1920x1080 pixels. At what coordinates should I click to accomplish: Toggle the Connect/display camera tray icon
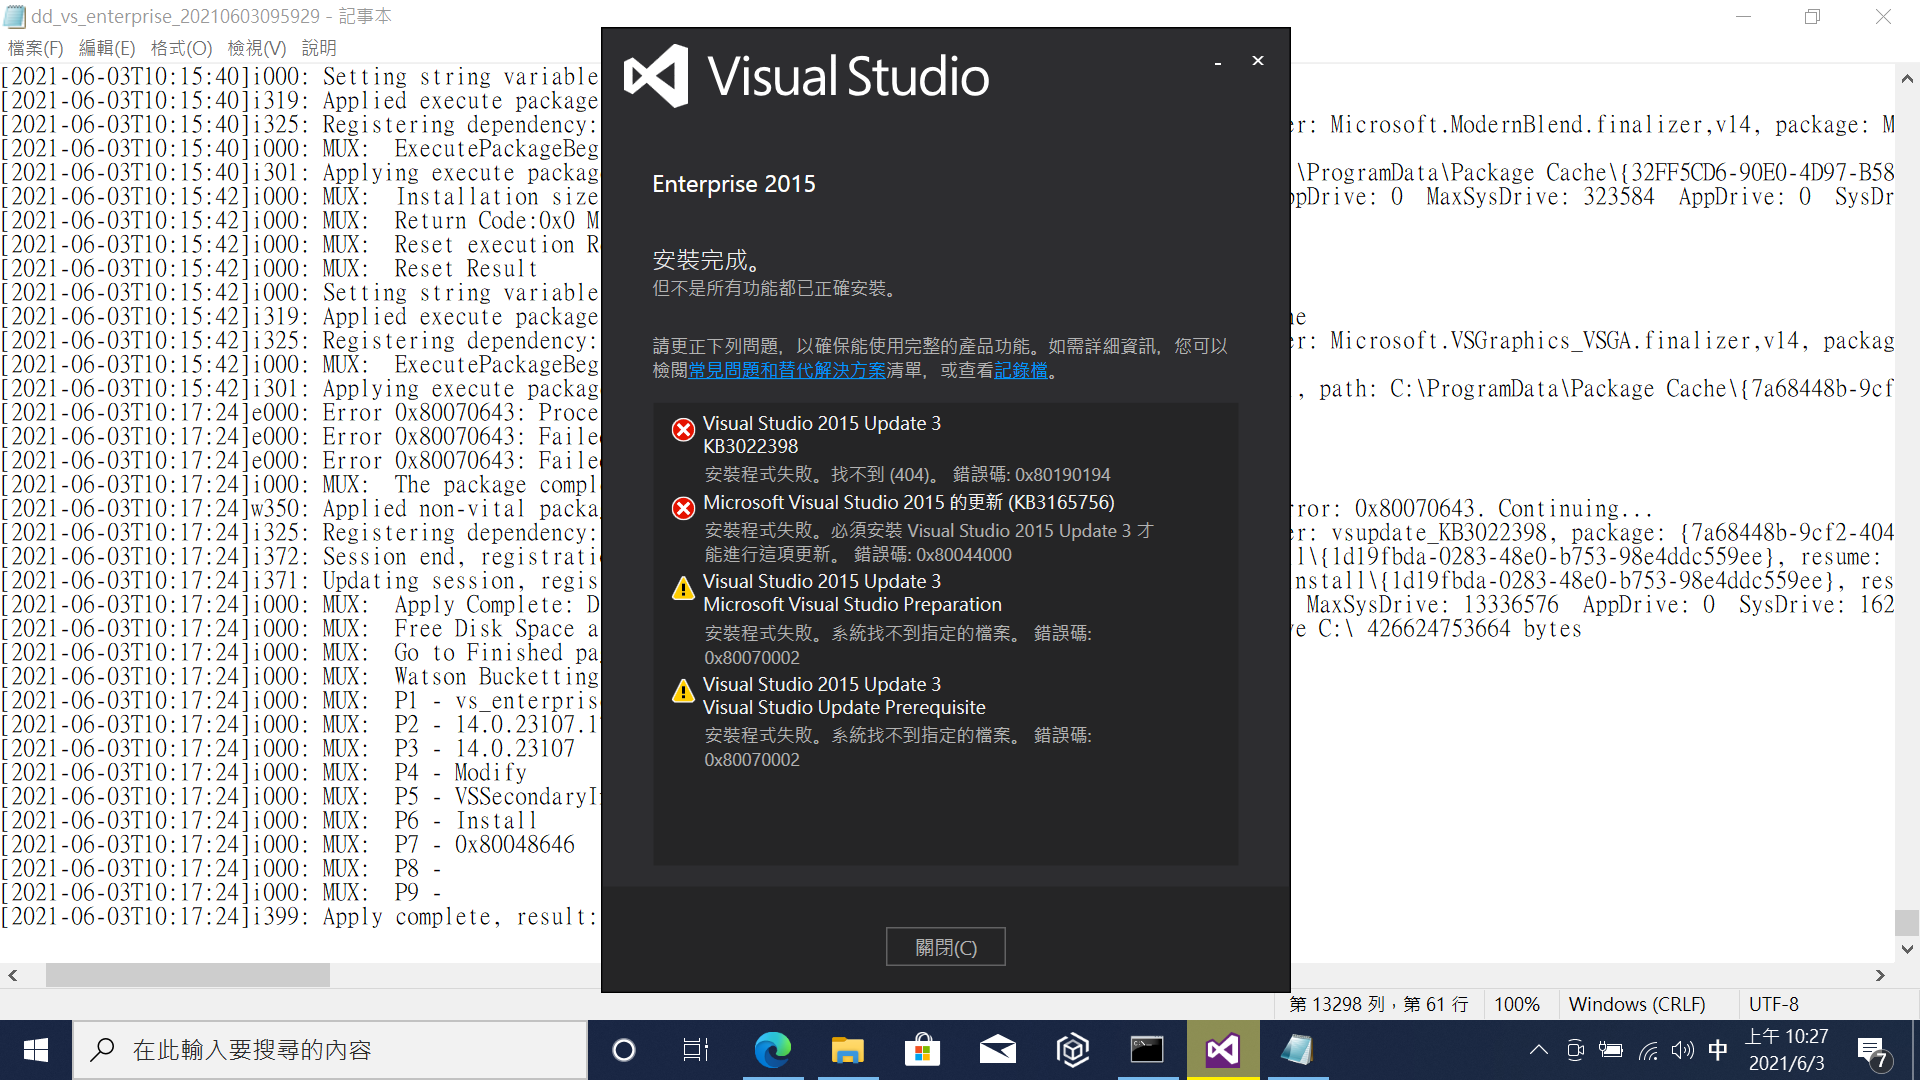coord(1575,1049)
